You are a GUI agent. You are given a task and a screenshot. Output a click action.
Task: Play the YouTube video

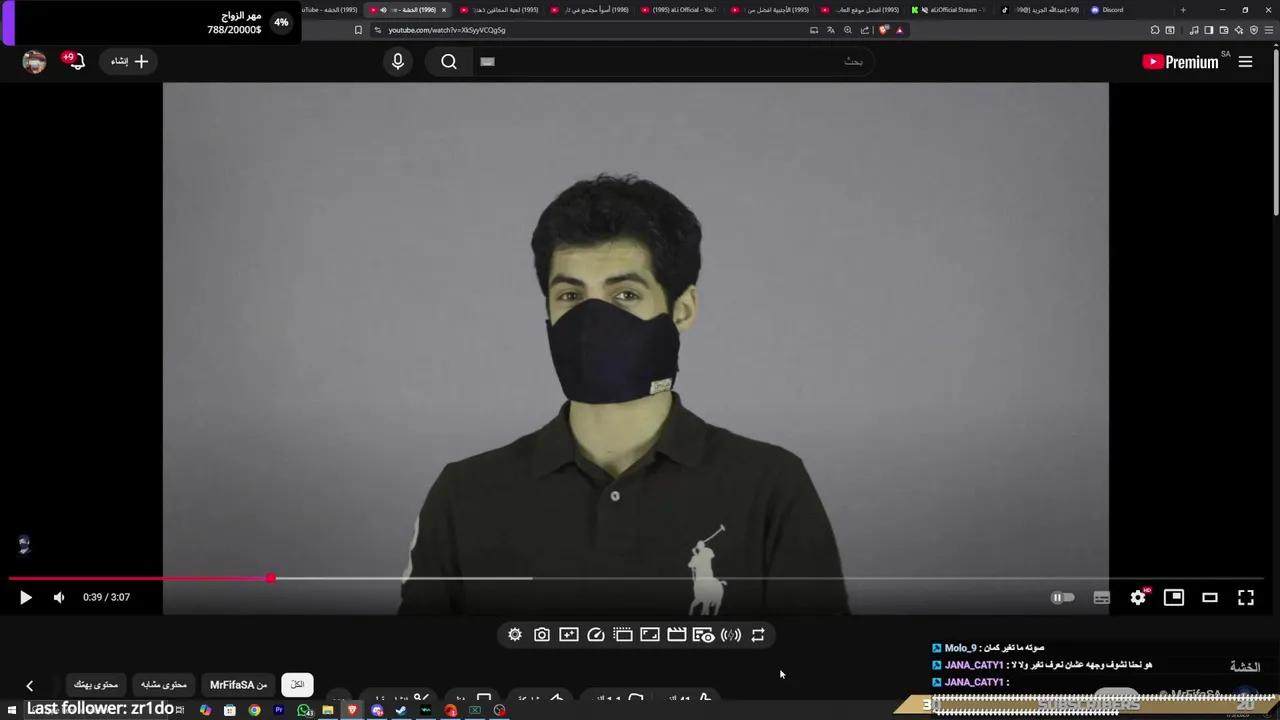(x=25, y=597)
